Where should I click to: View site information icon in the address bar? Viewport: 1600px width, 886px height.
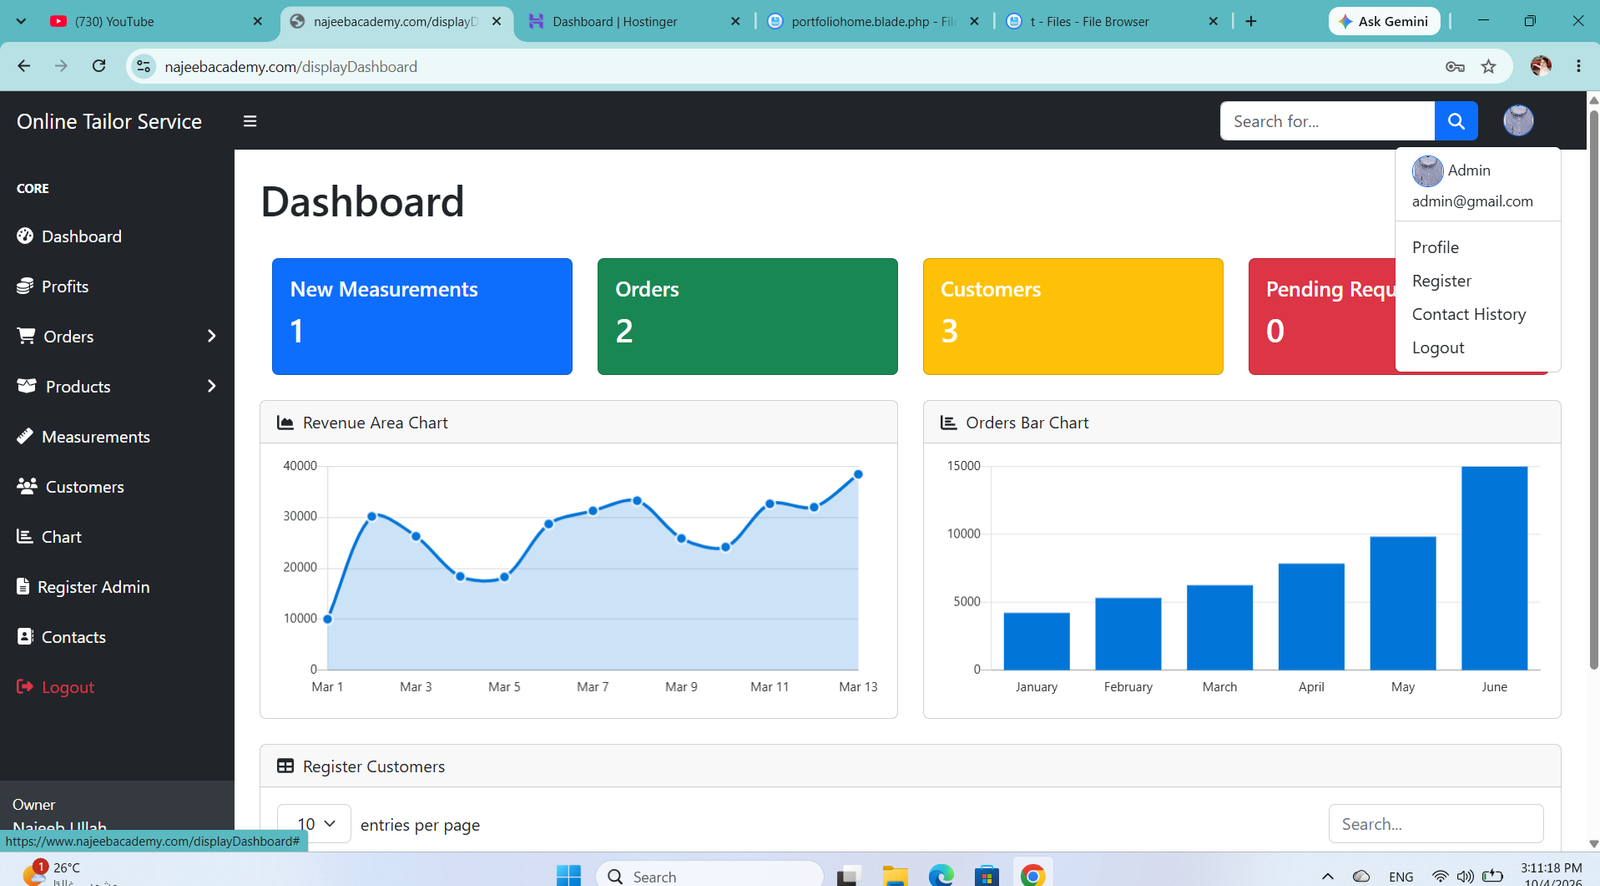144,67
